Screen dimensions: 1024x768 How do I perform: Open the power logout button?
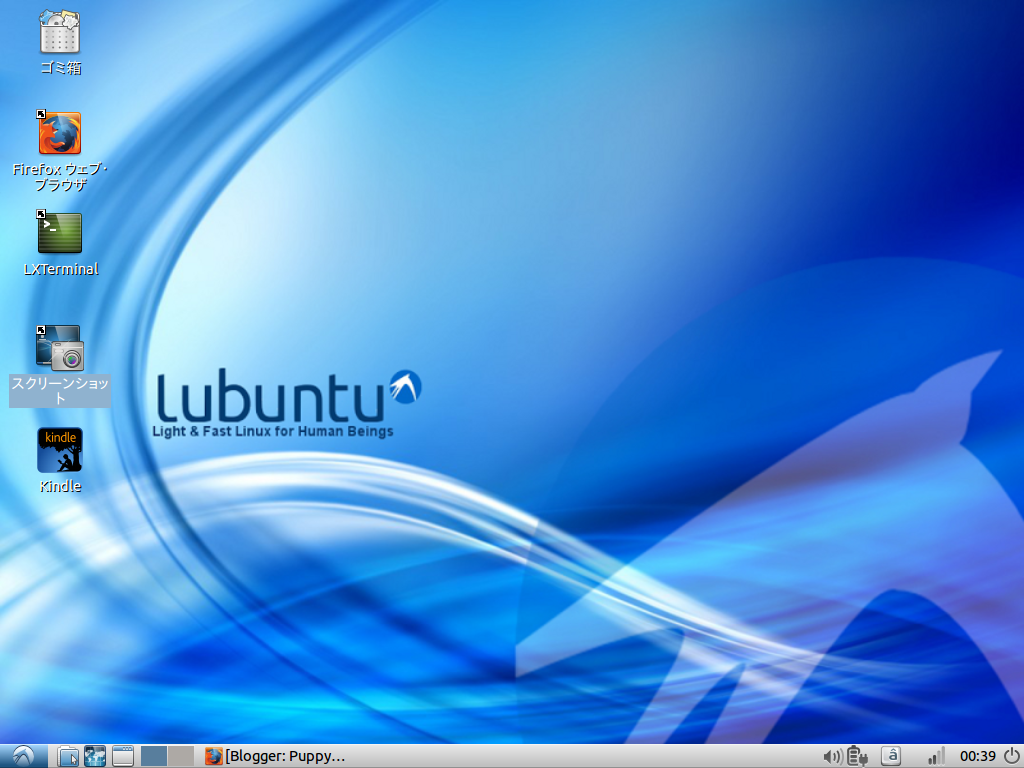click(1012, 756)
